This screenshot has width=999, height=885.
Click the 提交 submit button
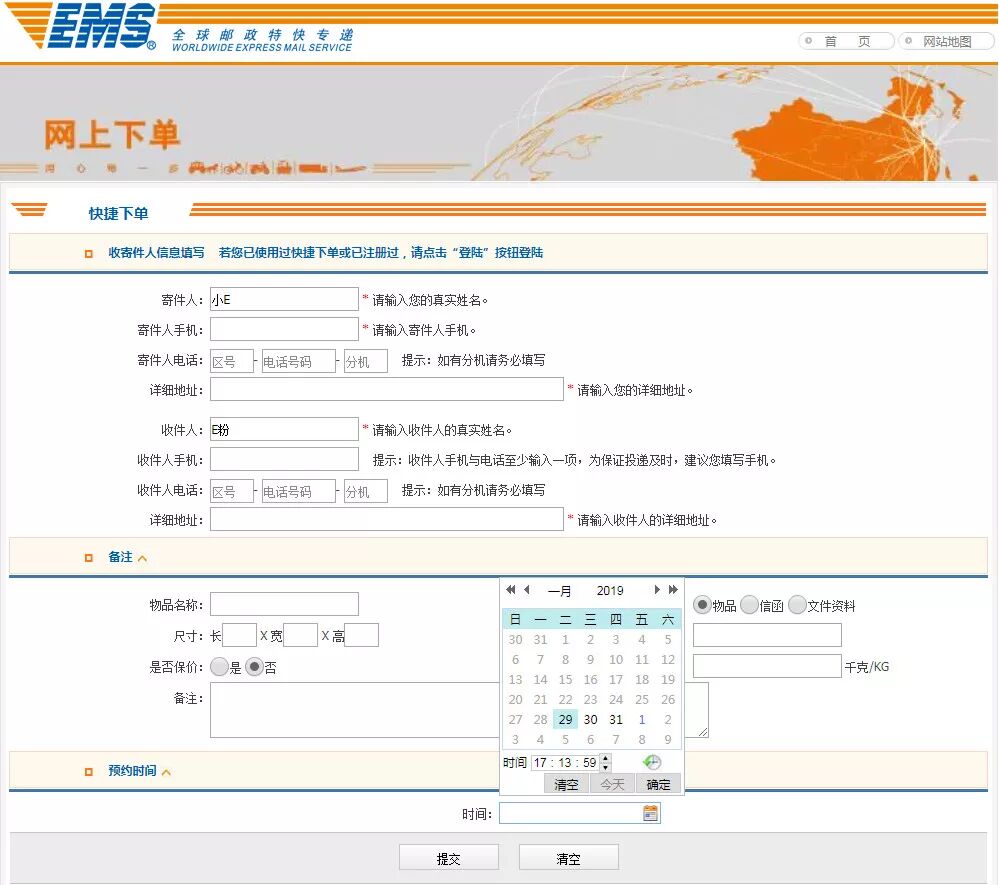[x=449, y=858]
